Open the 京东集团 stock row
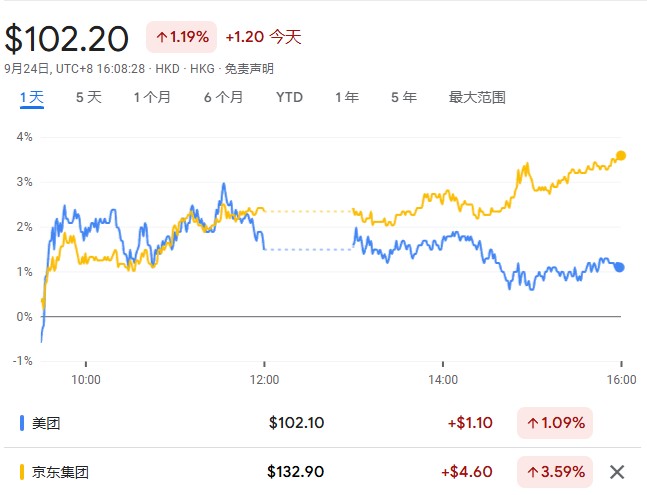Screen dimensions: 647x495 pyautogui.click(x=62, y=471)
